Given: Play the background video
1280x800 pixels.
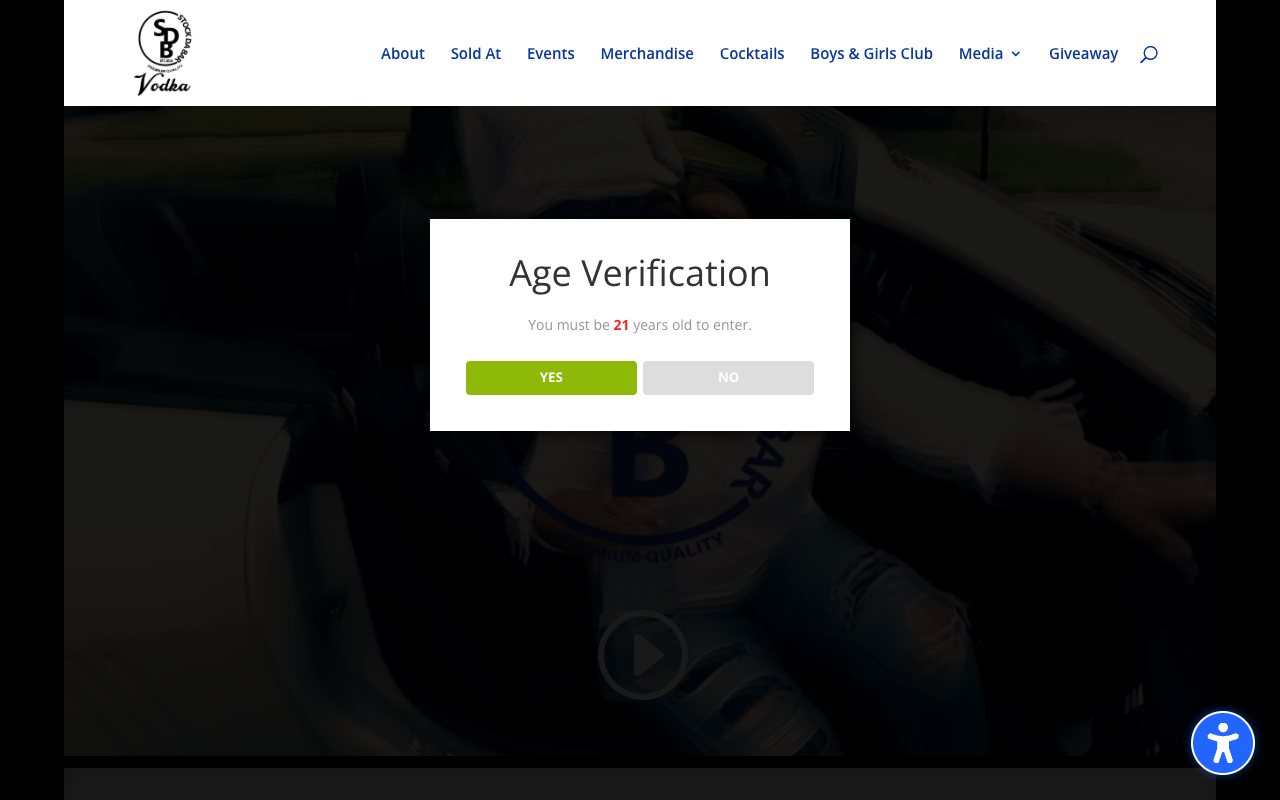Looking at the screenshot, I should point(643,655).
